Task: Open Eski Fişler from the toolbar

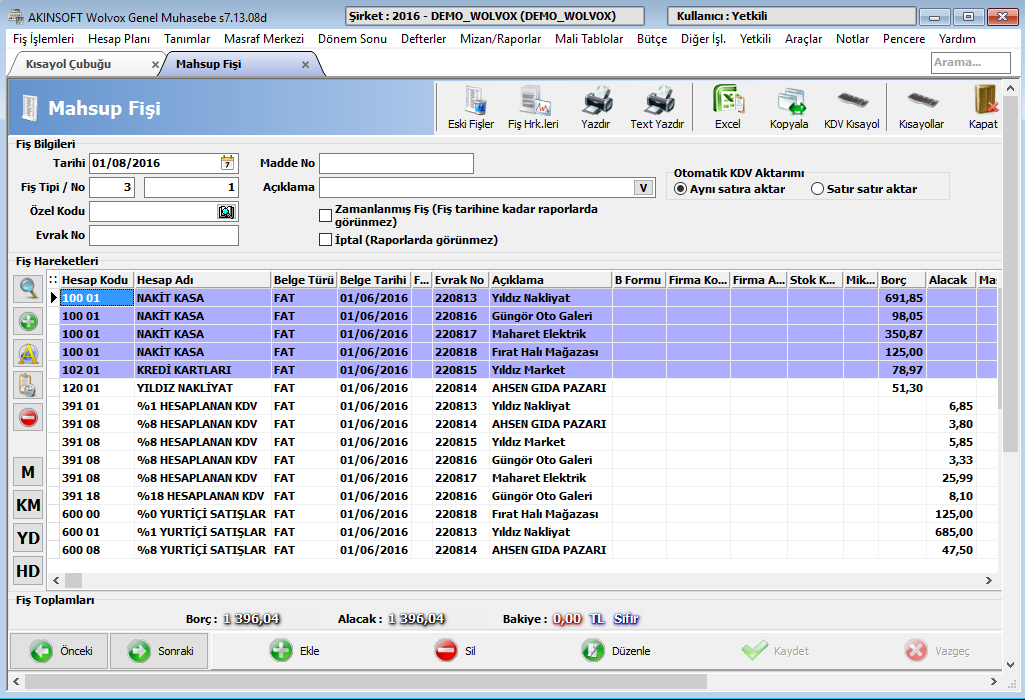Action: [471, 107]
